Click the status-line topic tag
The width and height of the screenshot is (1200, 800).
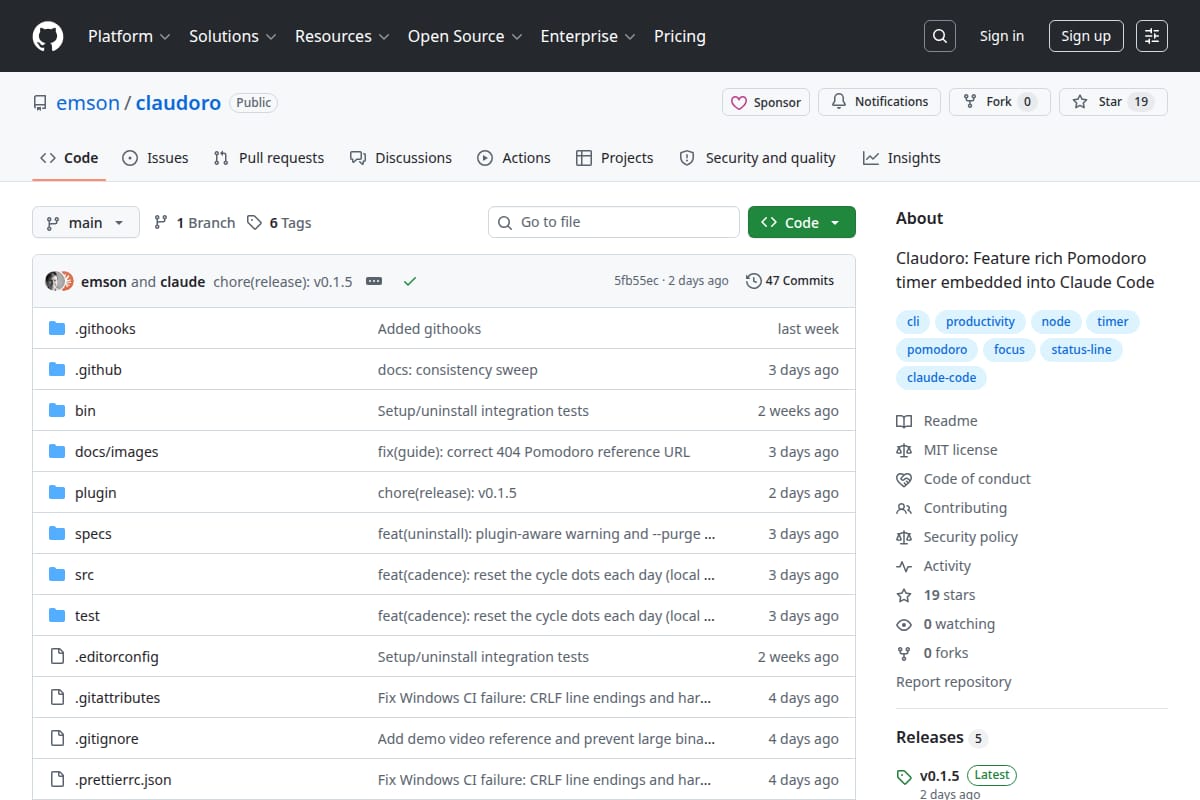pyautogui.click(x=1081, y=350)
